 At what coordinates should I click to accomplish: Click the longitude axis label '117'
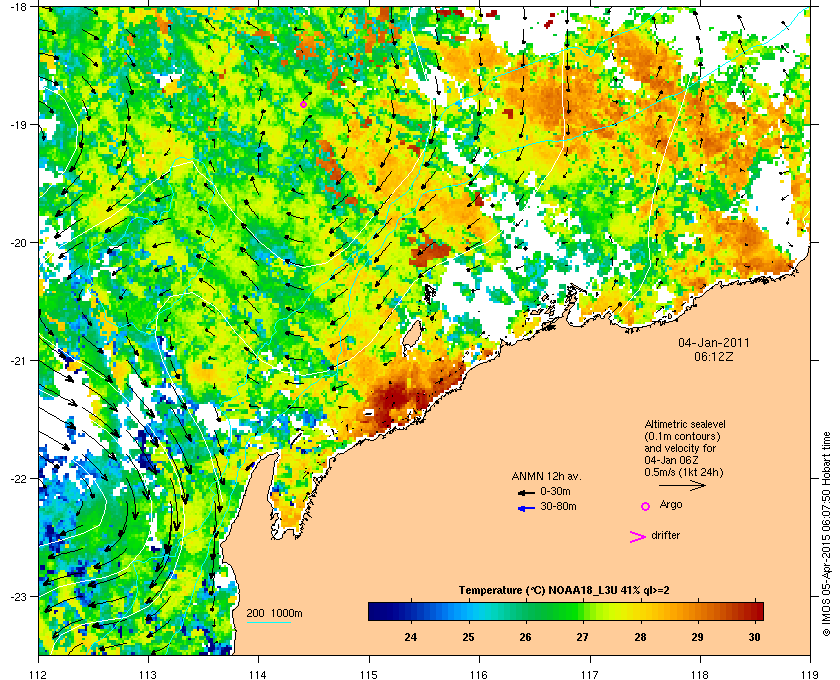590,675
